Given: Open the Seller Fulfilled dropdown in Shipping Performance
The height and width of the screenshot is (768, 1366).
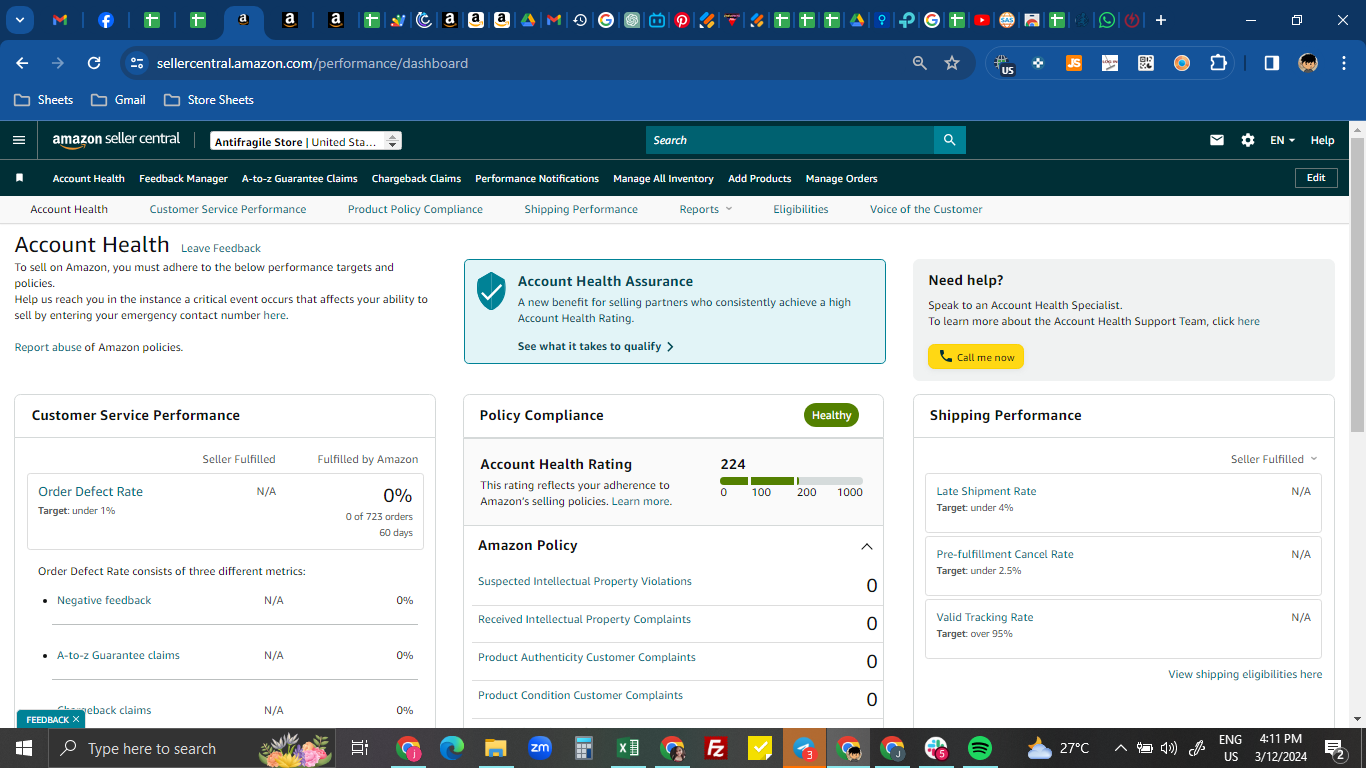Looking at the screenshot, I should click(x=1274, y=459).
